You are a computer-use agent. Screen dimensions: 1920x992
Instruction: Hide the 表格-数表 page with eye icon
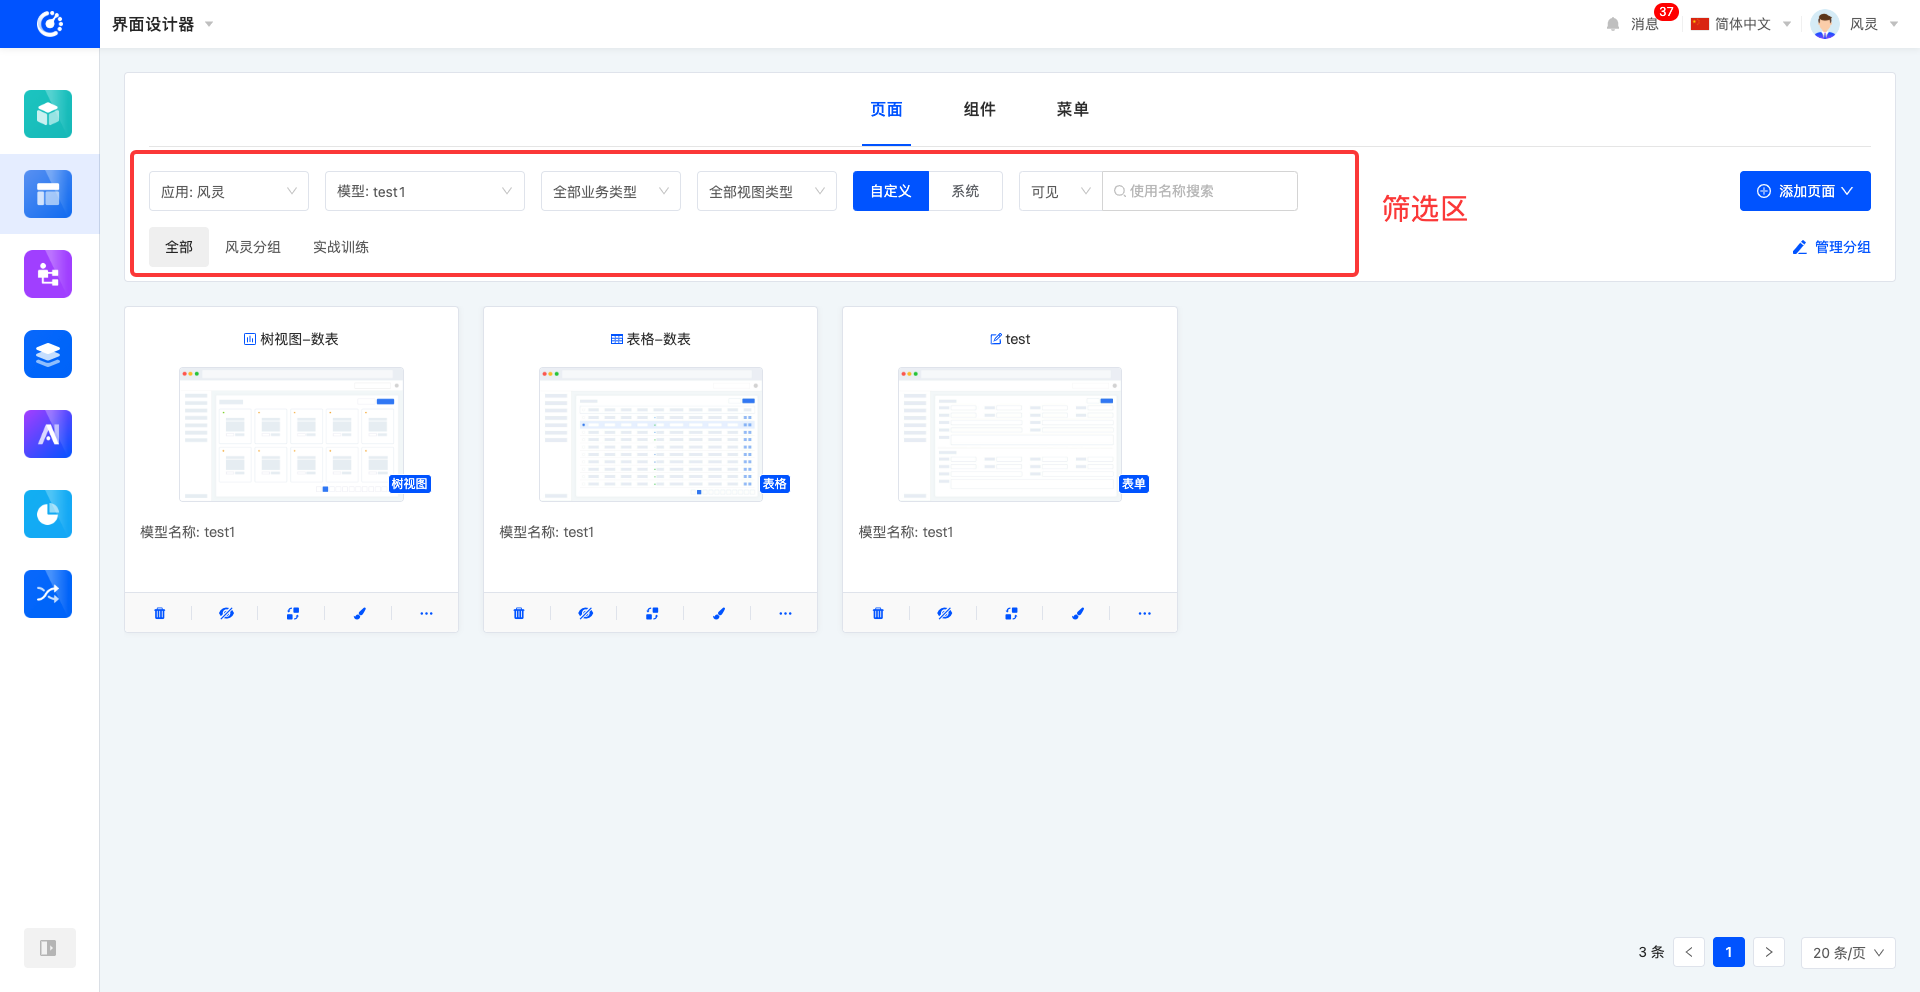pyautogui.click(x=585, y=613)
